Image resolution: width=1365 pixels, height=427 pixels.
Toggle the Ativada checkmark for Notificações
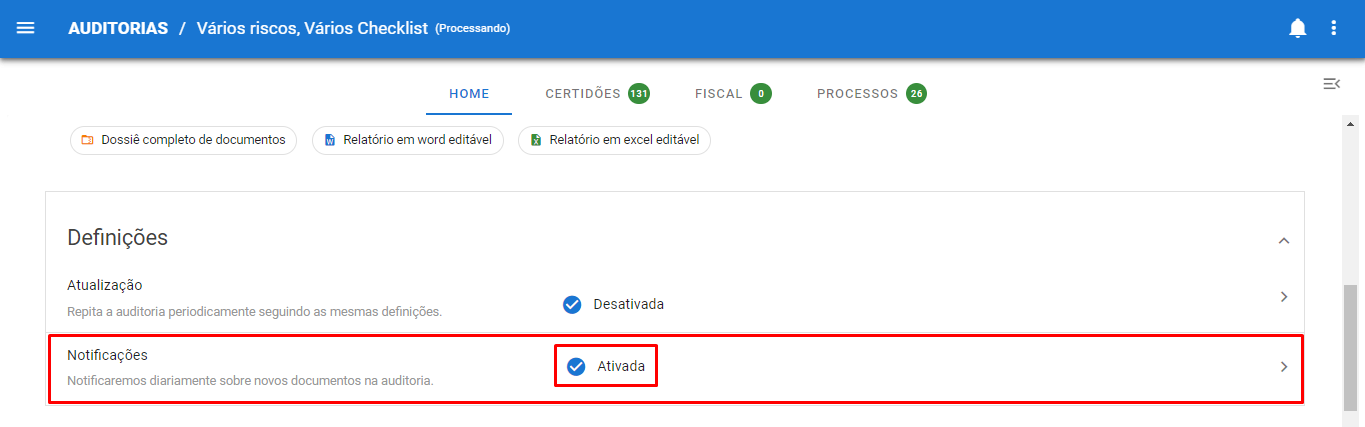[x=576, y=367]
